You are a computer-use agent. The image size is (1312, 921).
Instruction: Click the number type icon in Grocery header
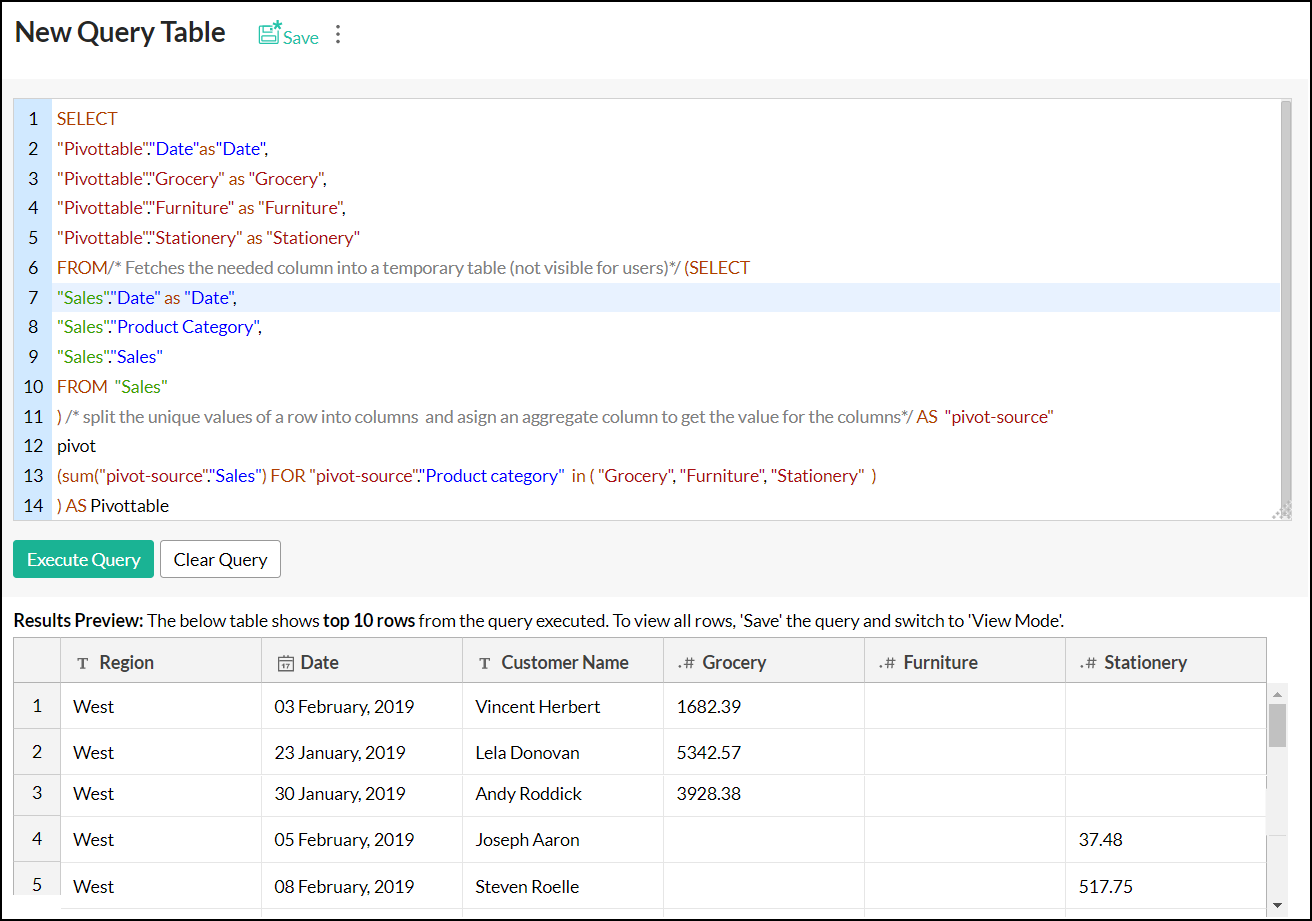[x=686, y=663]
